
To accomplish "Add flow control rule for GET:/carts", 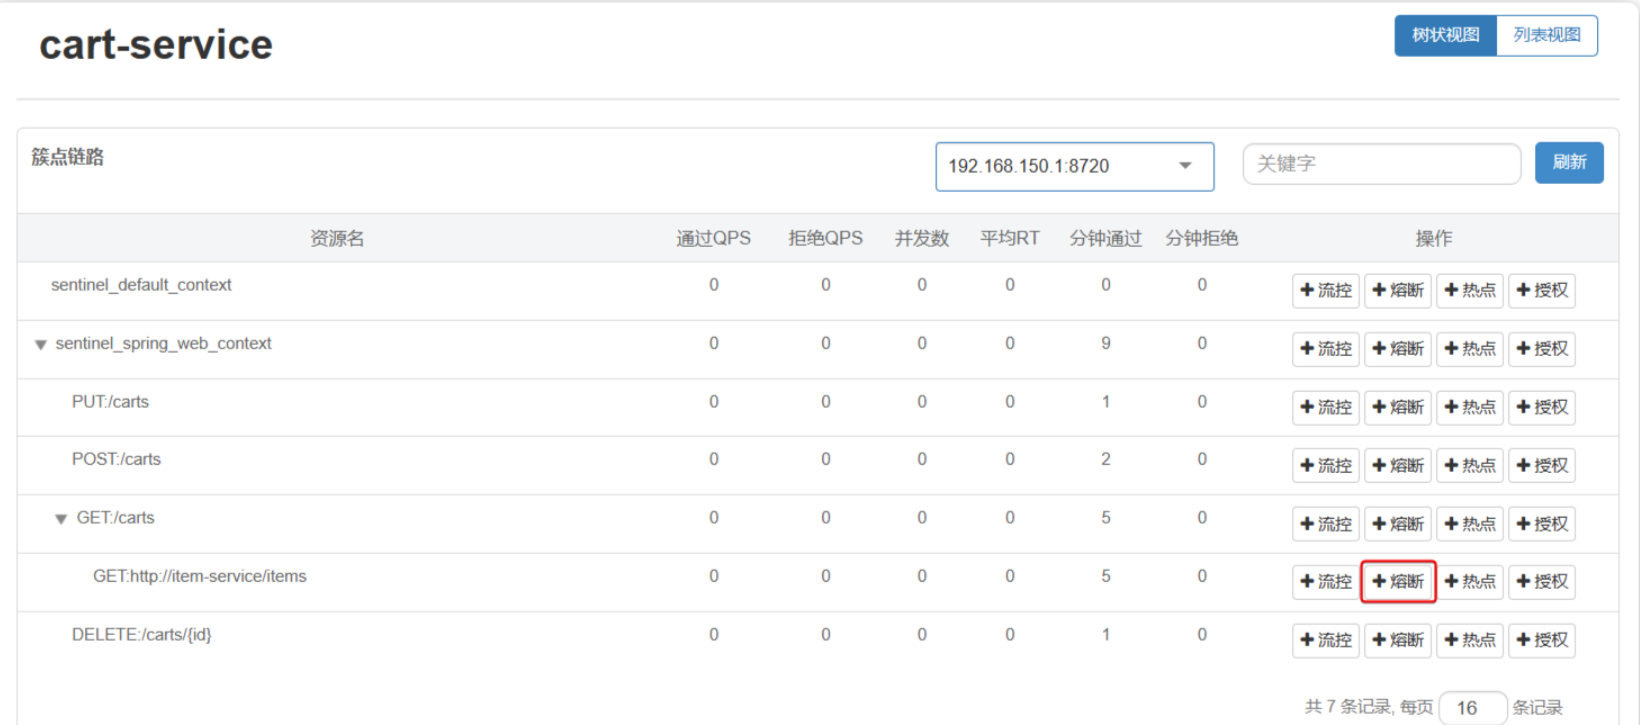I will tap(1325, 524).
